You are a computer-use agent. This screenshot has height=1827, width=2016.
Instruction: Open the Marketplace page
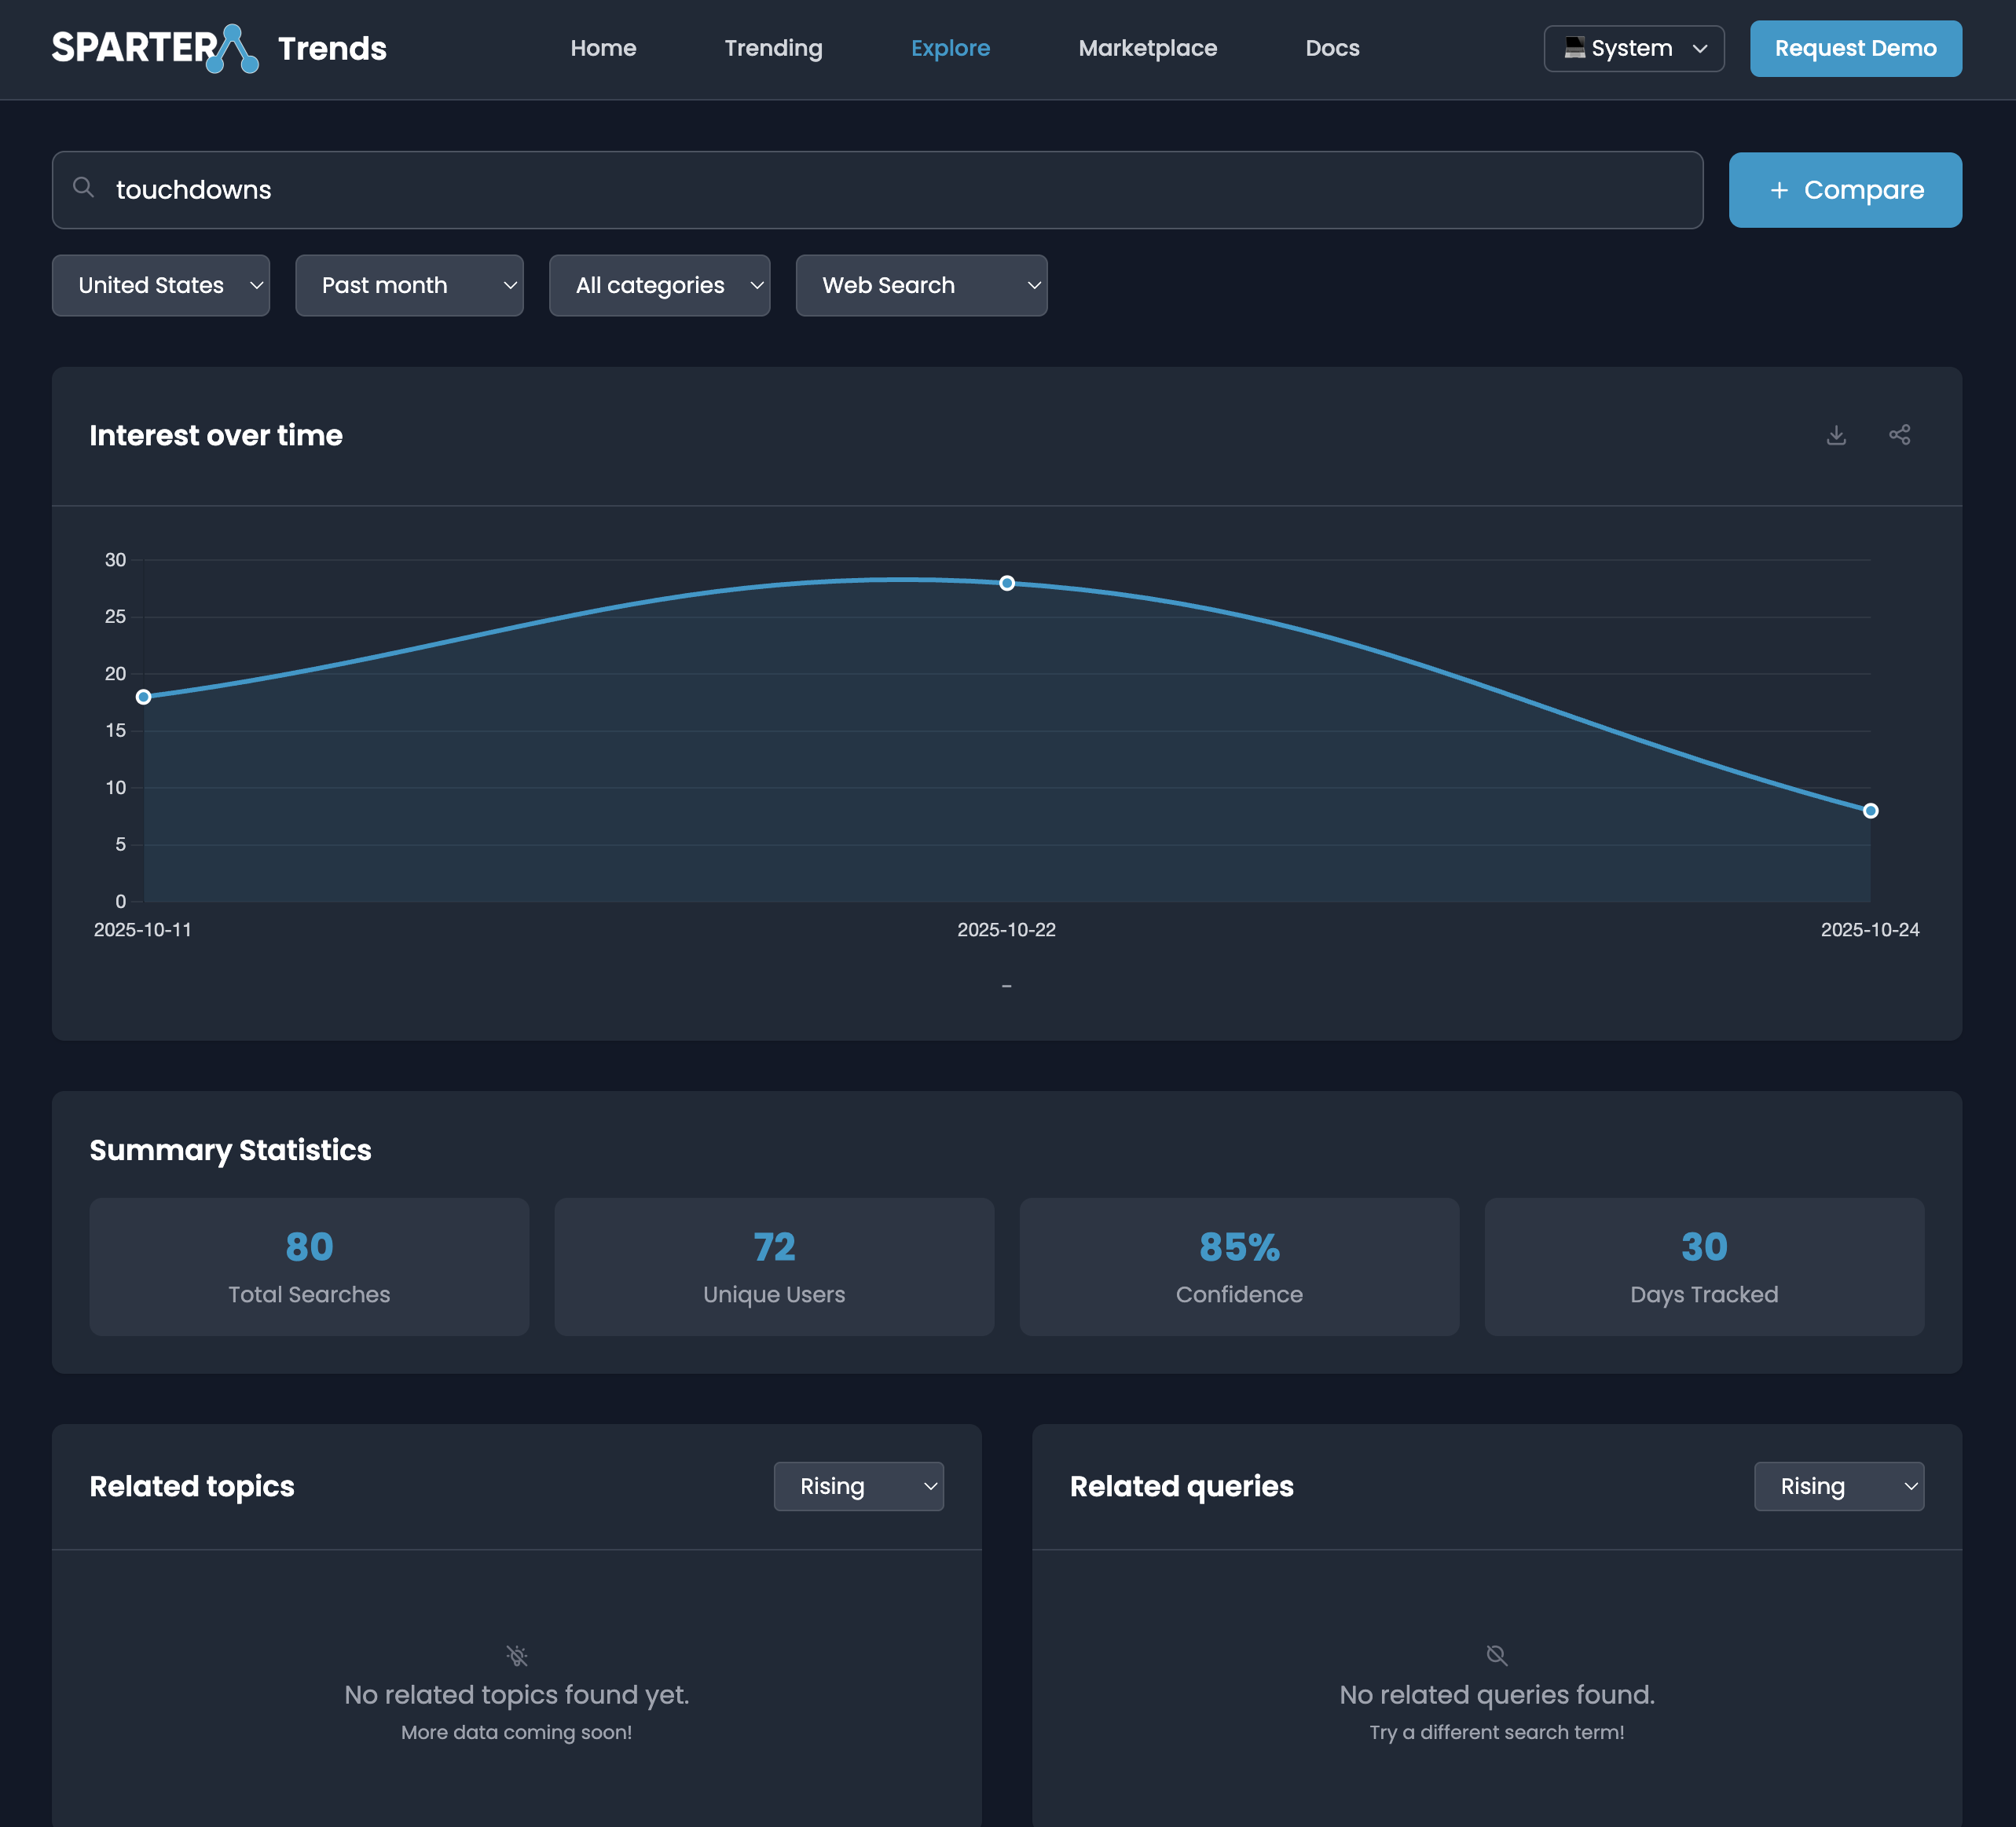pos(1147,48)
